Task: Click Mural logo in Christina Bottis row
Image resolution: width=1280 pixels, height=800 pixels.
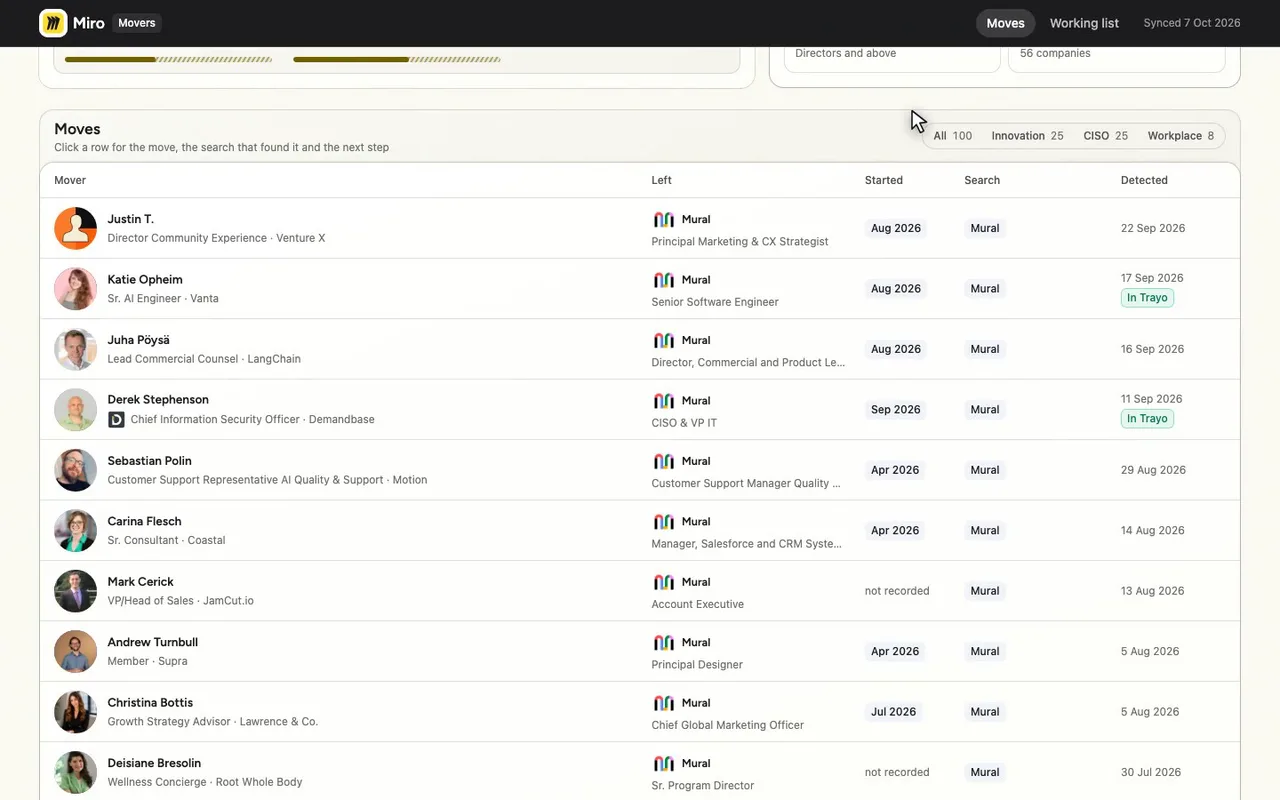Action: [664, 703]
